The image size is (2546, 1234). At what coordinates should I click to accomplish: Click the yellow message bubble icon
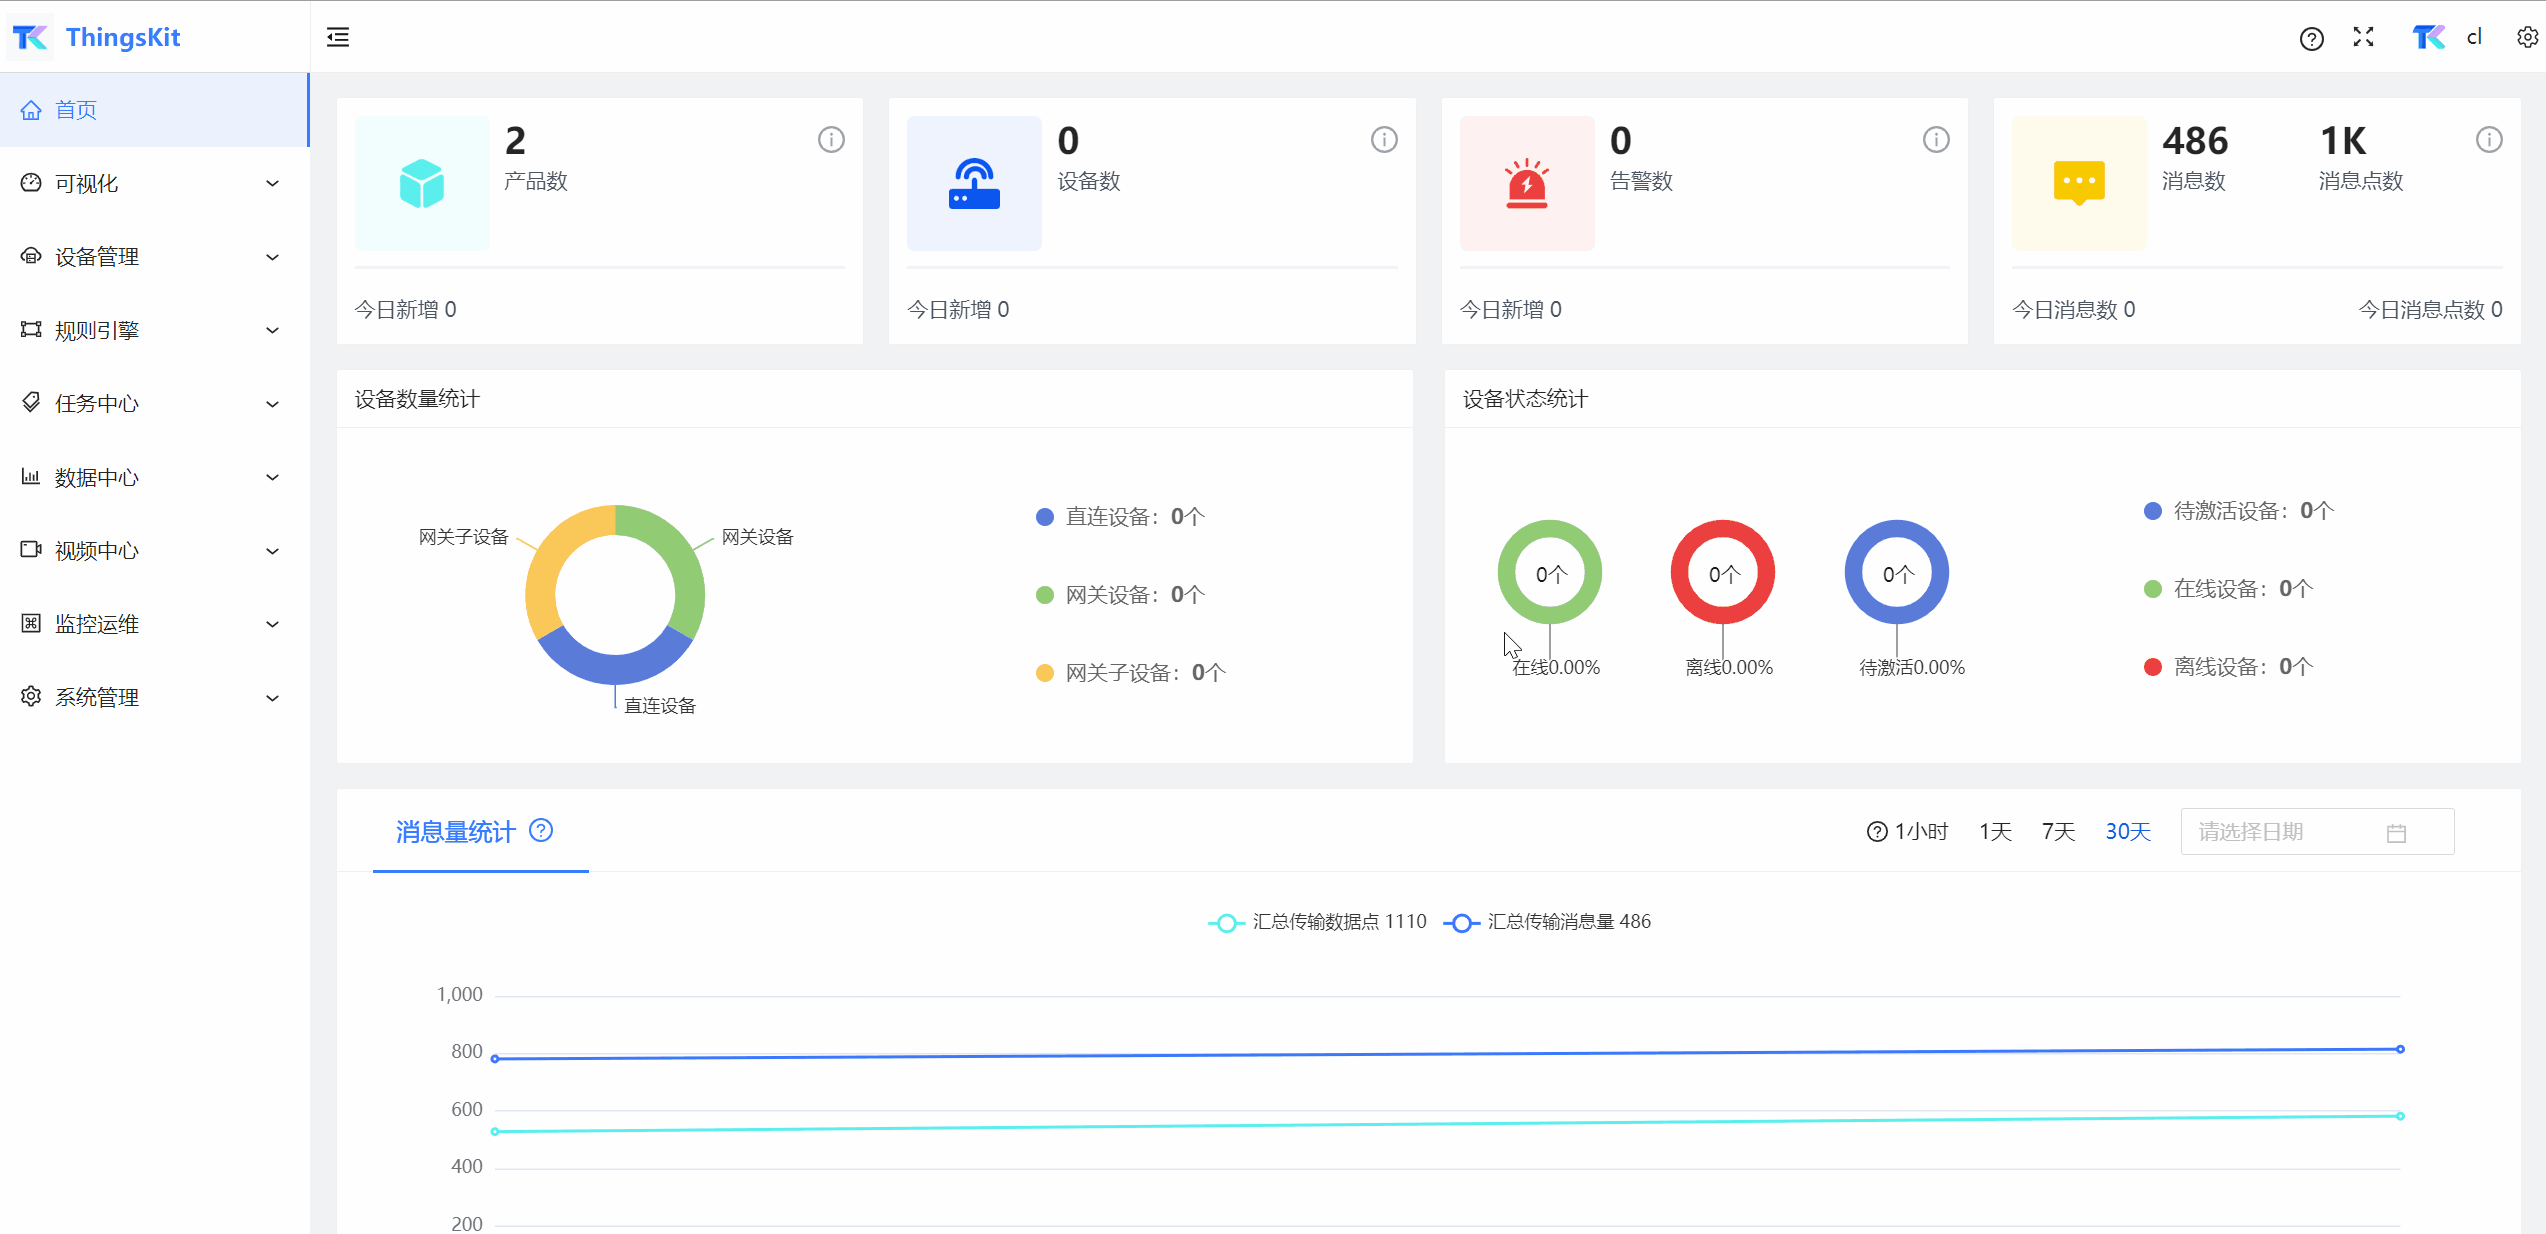pos(2079,183)
